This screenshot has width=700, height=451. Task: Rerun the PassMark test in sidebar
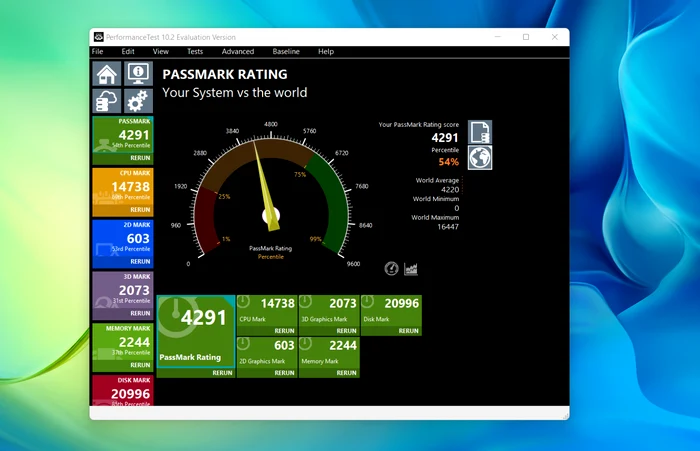(x=140, y=158)
